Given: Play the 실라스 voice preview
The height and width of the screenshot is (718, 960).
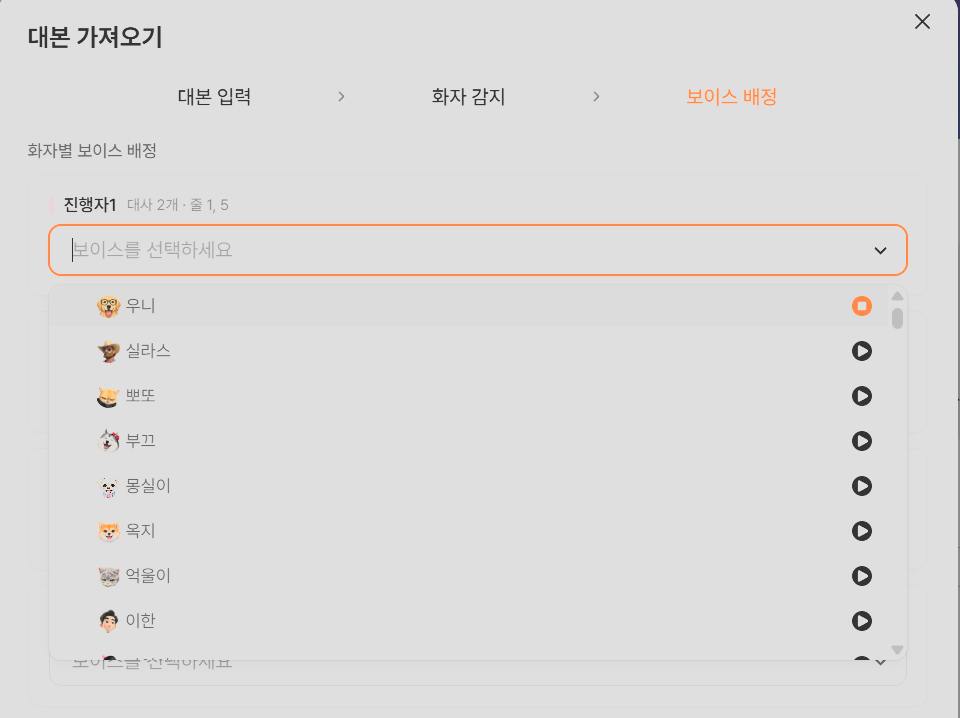Looking at the screenshot, I should [861, 351].
